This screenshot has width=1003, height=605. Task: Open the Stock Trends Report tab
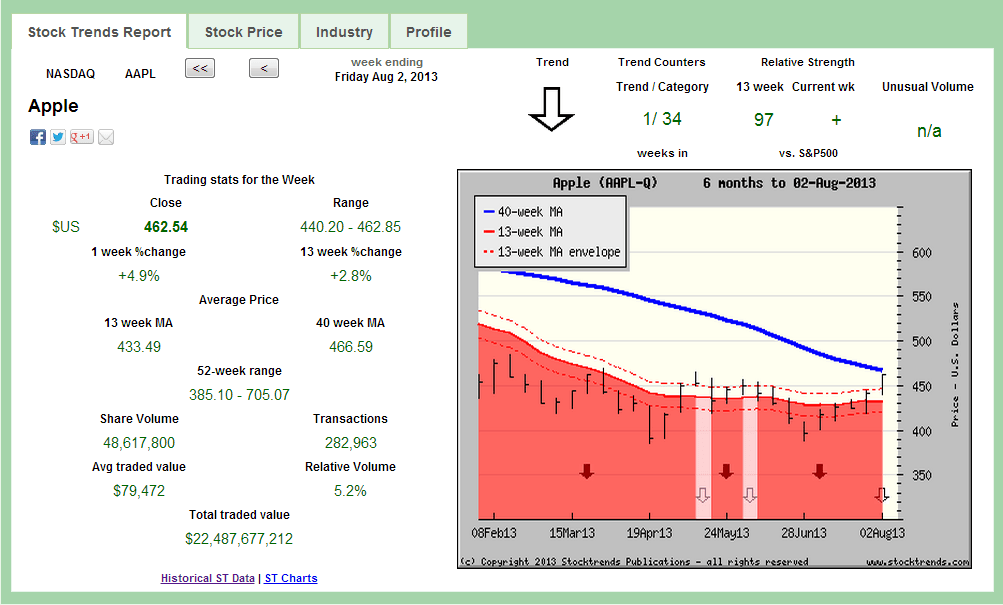tap(99, 32)
